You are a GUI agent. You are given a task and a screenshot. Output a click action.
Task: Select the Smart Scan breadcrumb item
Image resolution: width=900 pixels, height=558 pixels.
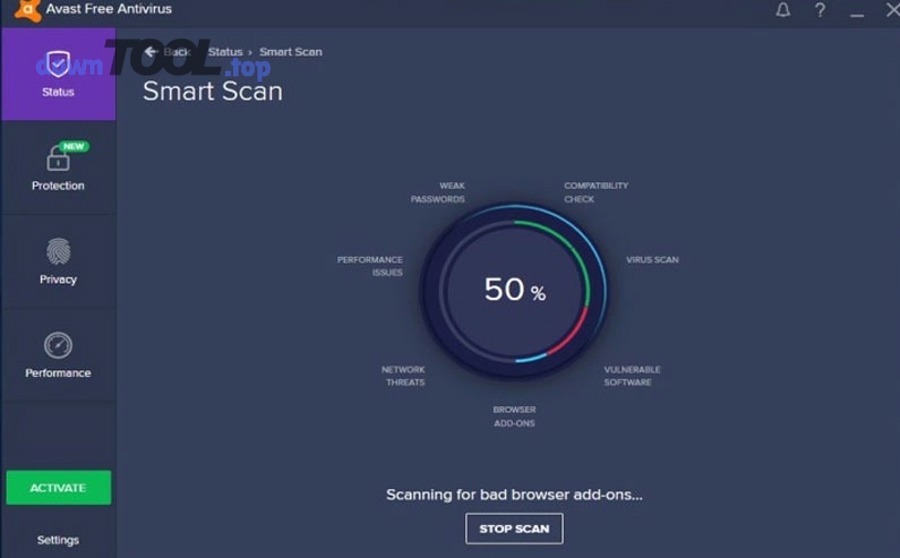(291, 52)
